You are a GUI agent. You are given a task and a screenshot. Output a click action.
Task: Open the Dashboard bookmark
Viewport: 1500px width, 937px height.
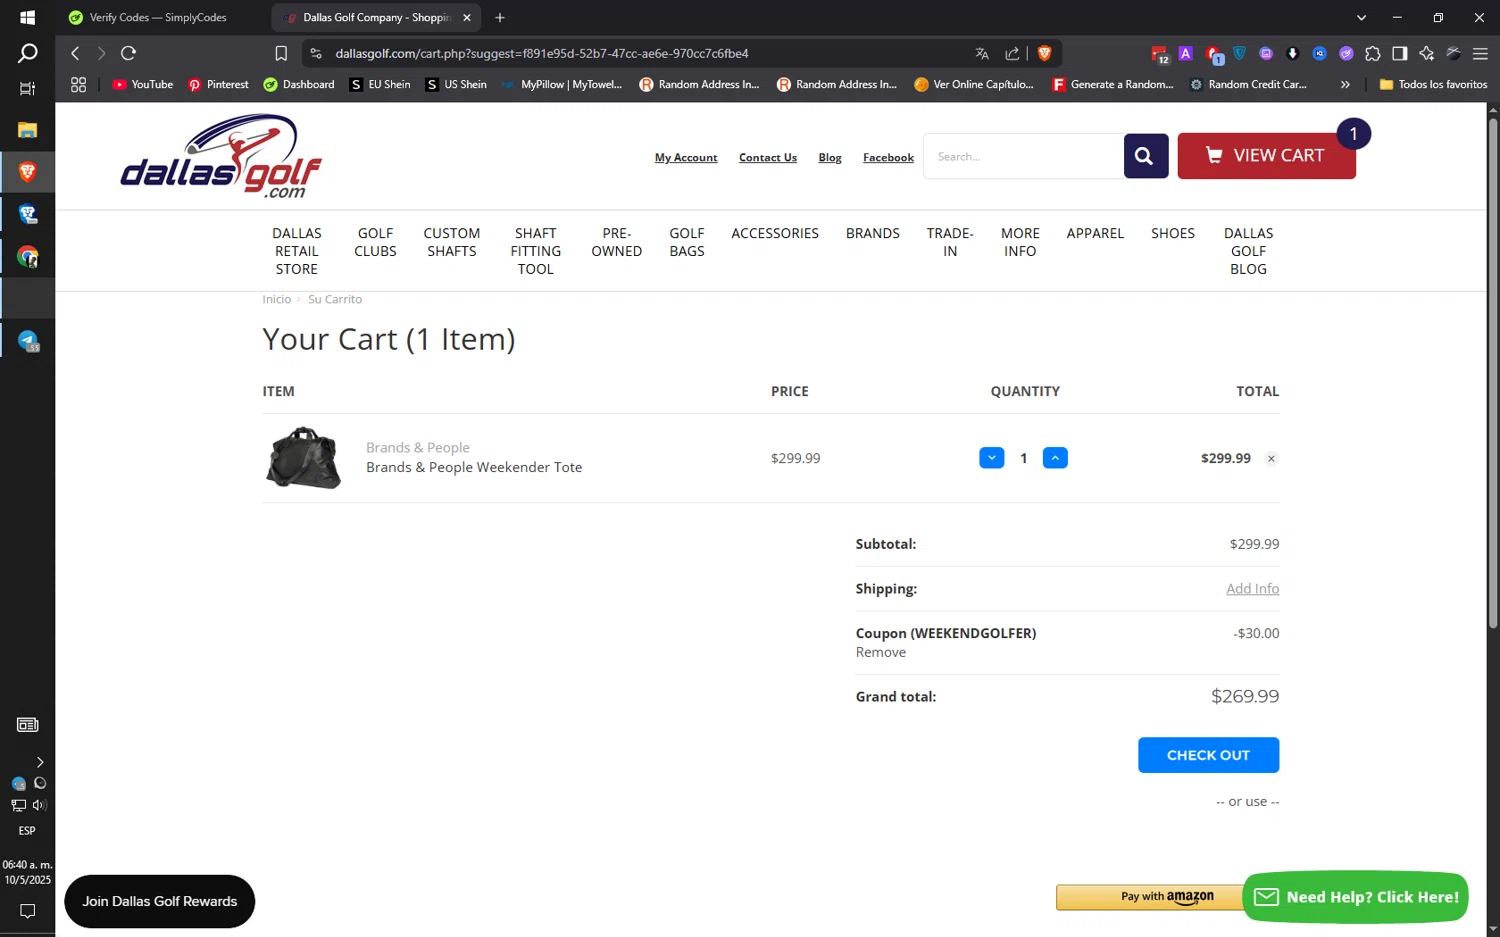(x=298, y=84)
